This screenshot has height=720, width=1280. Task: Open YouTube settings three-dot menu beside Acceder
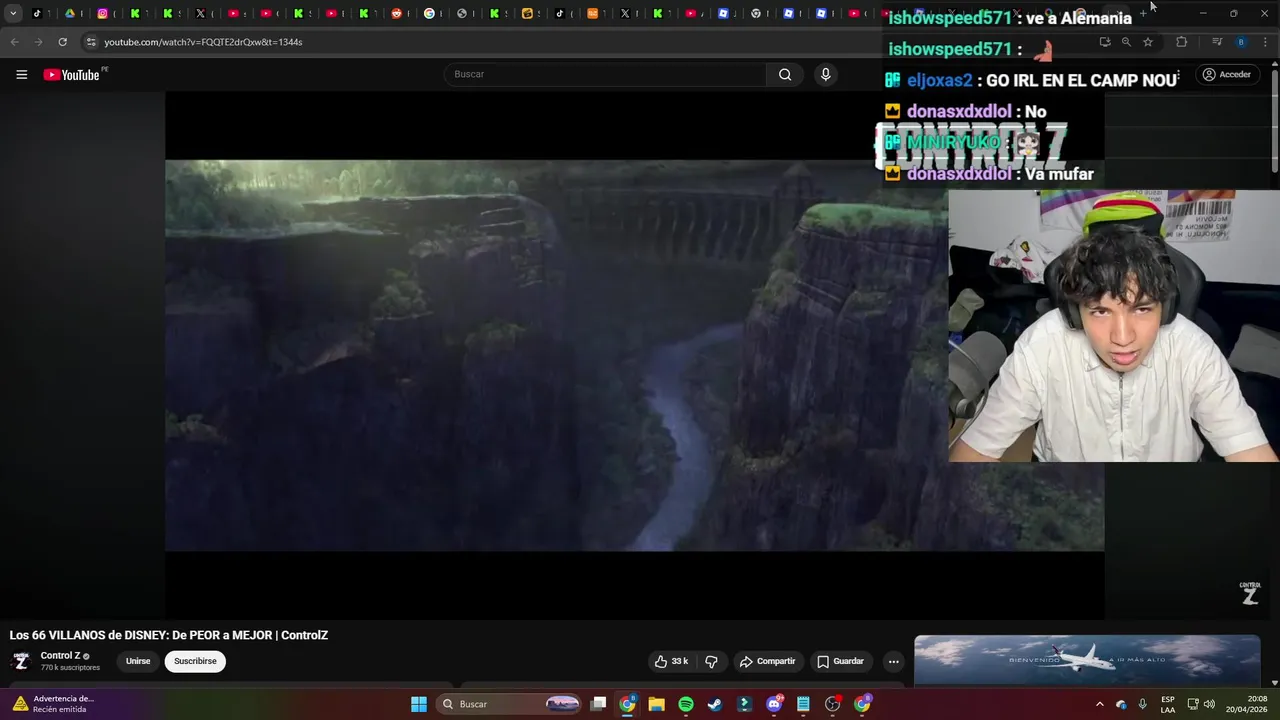(x=1178, y=74)
